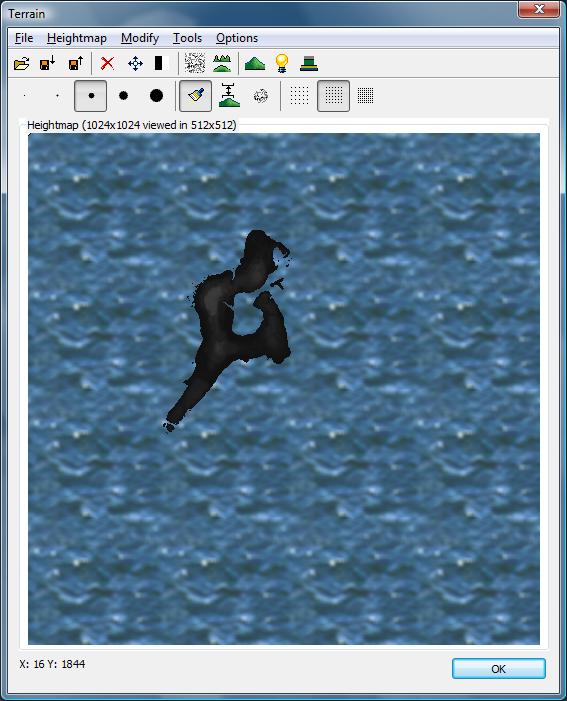Select the height level tool with arrows

[x=229, y=95]
